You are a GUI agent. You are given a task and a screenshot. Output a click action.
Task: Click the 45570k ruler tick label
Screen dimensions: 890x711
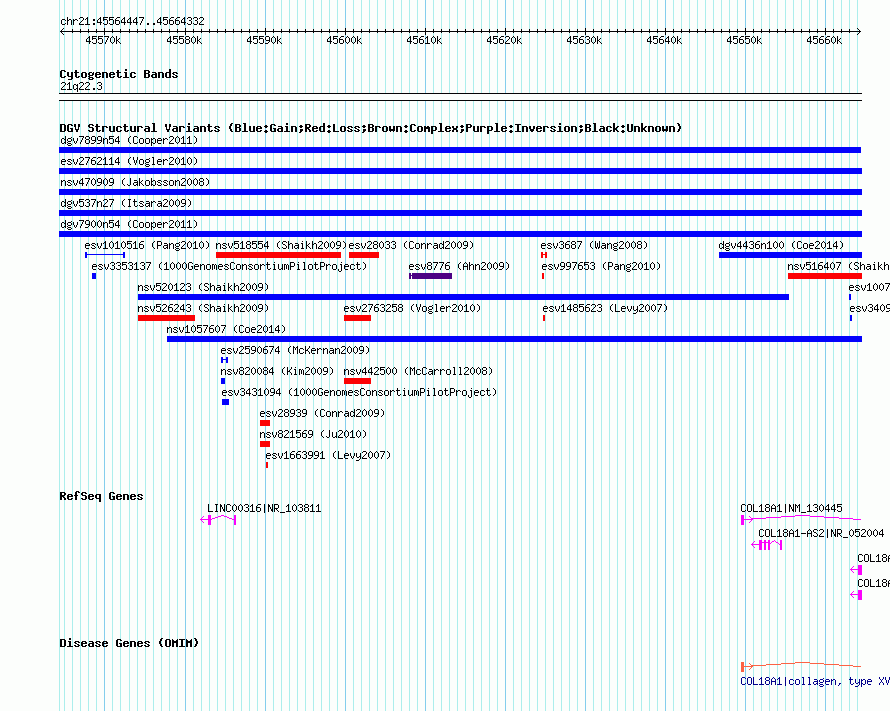pos(103,40)
